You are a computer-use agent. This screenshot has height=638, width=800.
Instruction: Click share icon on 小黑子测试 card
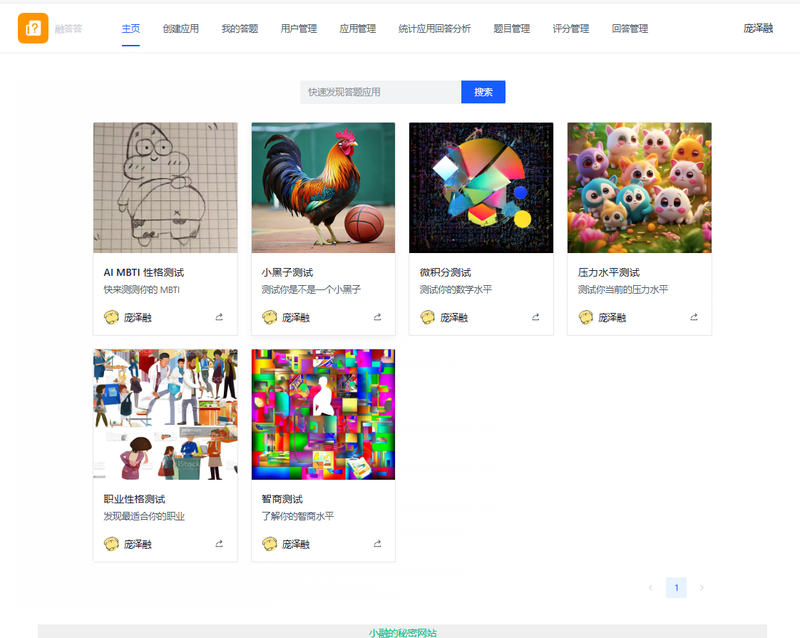click(377, 317)
